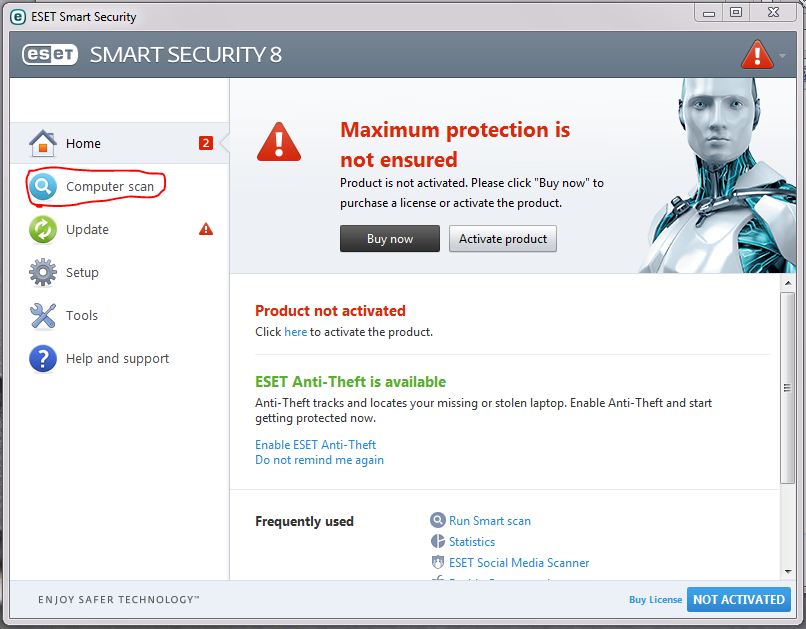Click the scrollbar down arrow
Image resolution: width=806 pixels, height=629 pixels.
(786, 569)
